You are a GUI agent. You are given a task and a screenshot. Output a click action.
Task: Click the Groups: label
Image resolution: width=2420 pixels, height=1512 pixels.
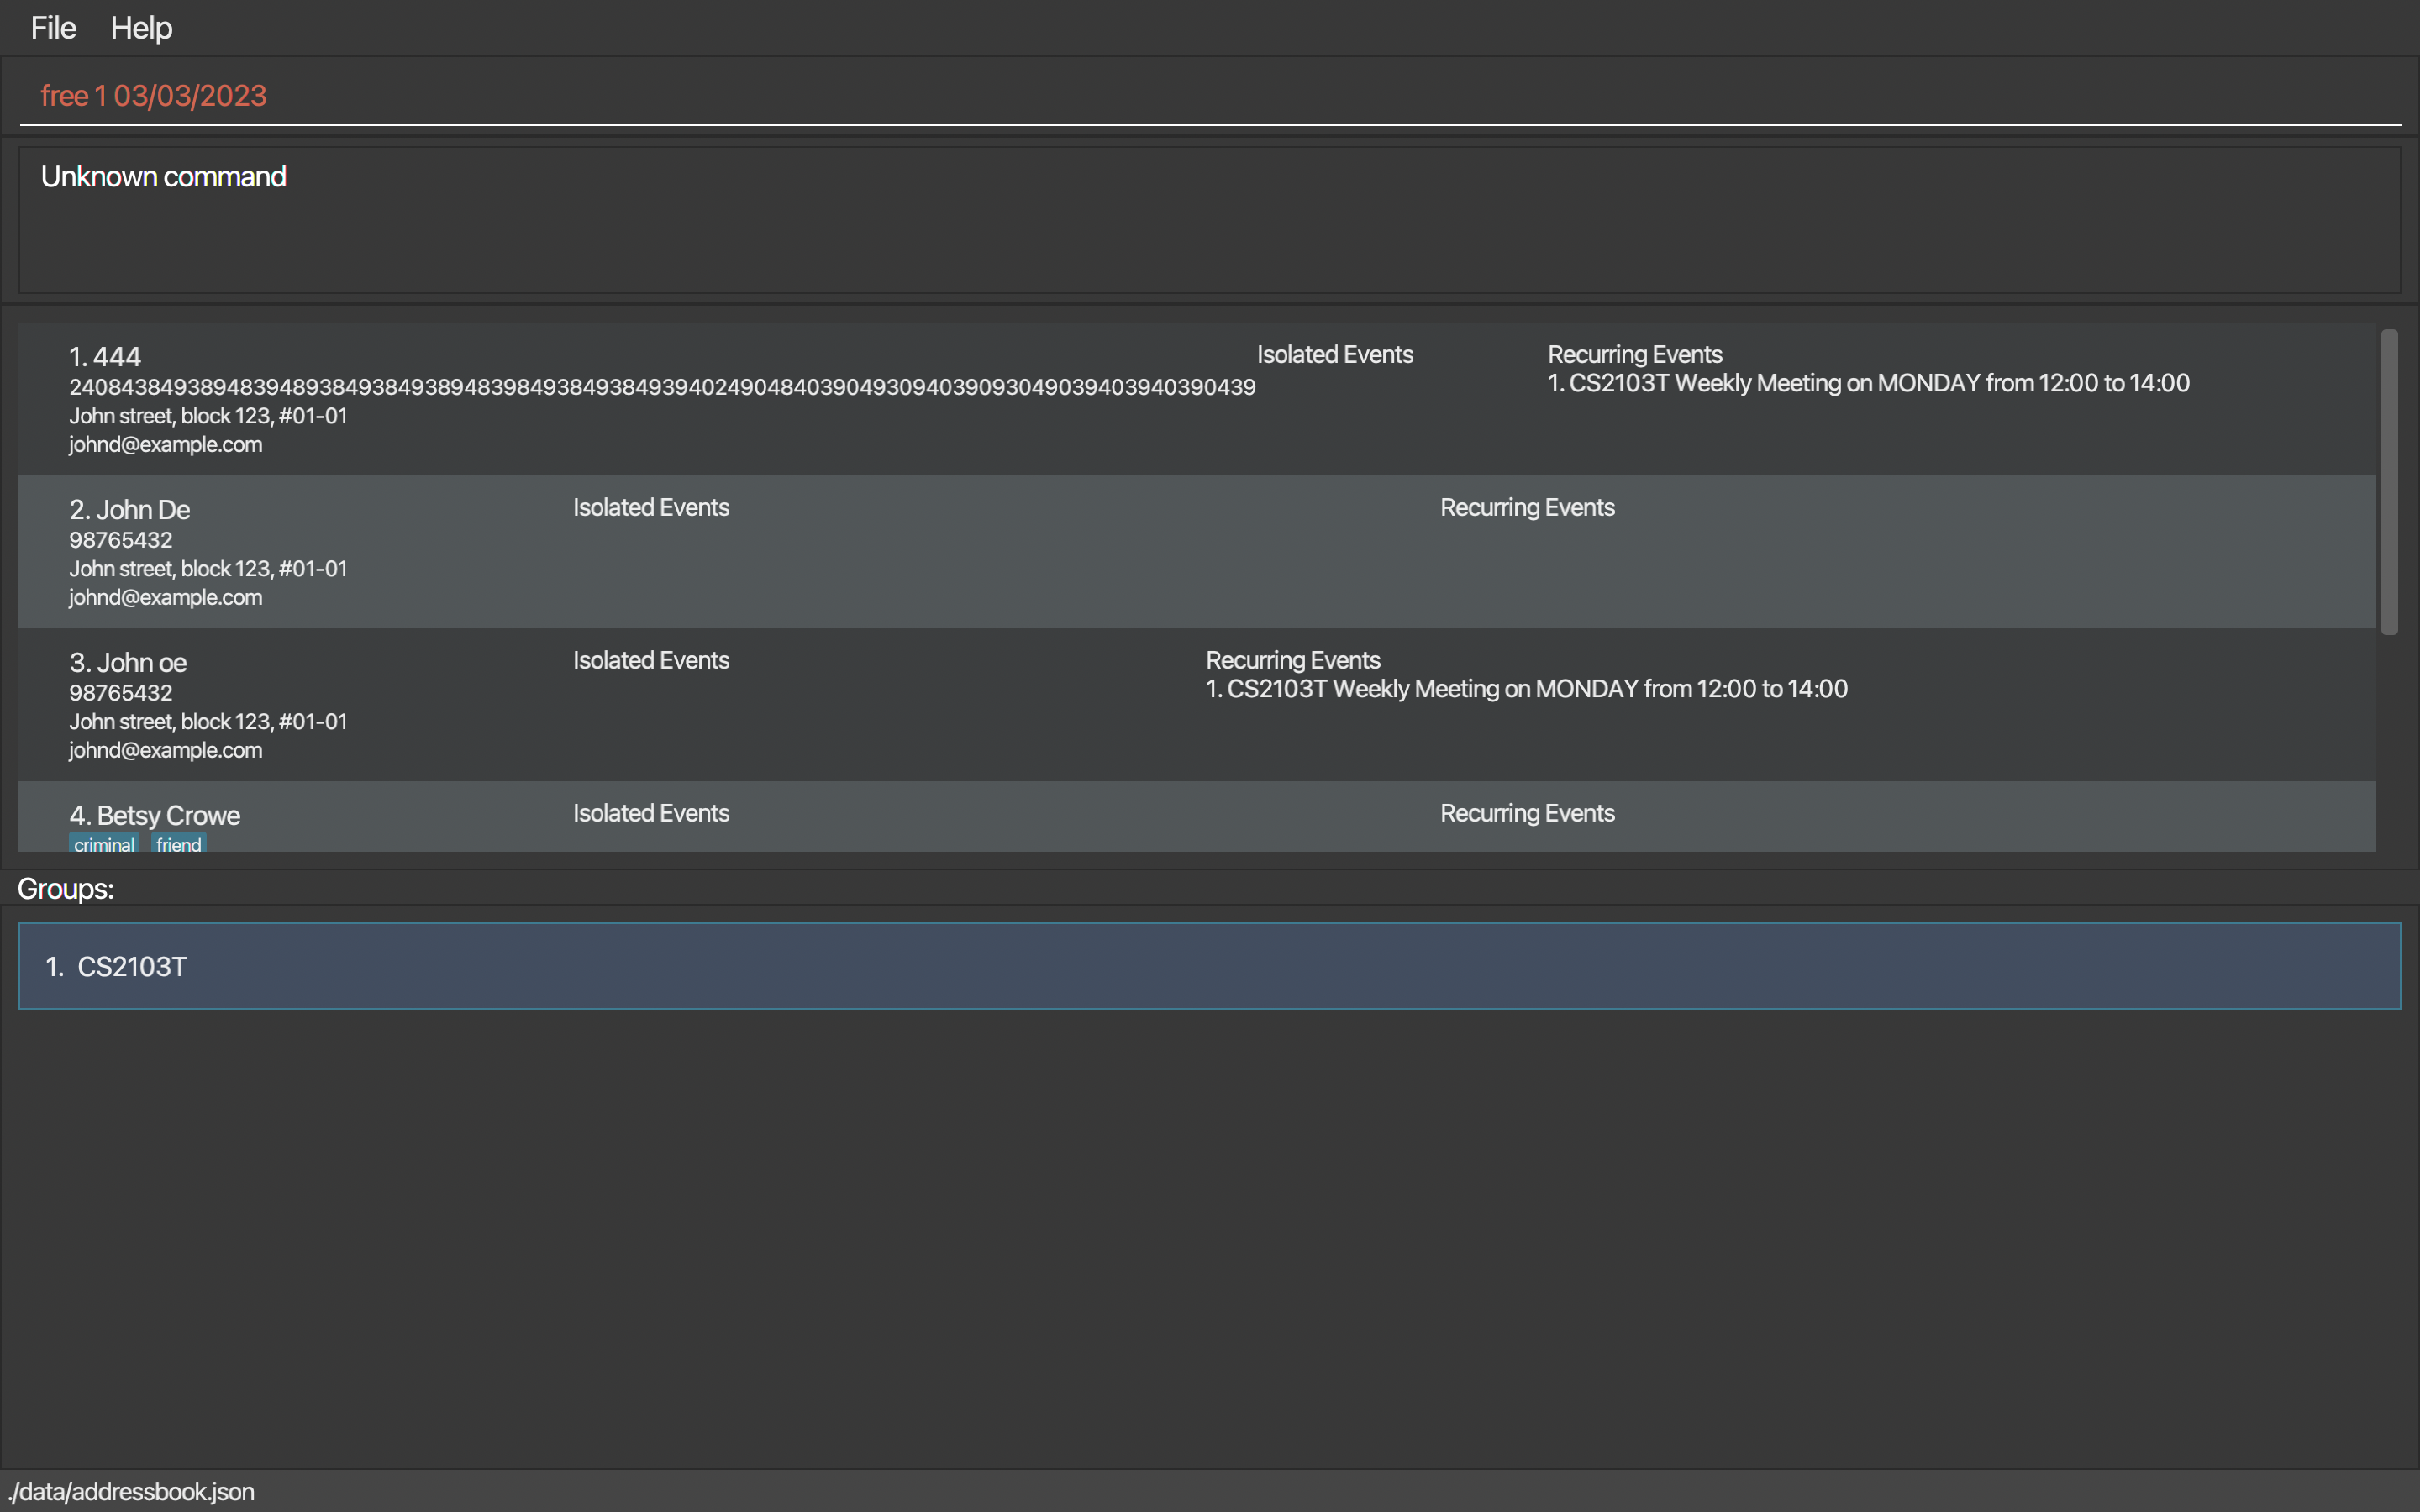pyautogui.click(x=66, y=889)
